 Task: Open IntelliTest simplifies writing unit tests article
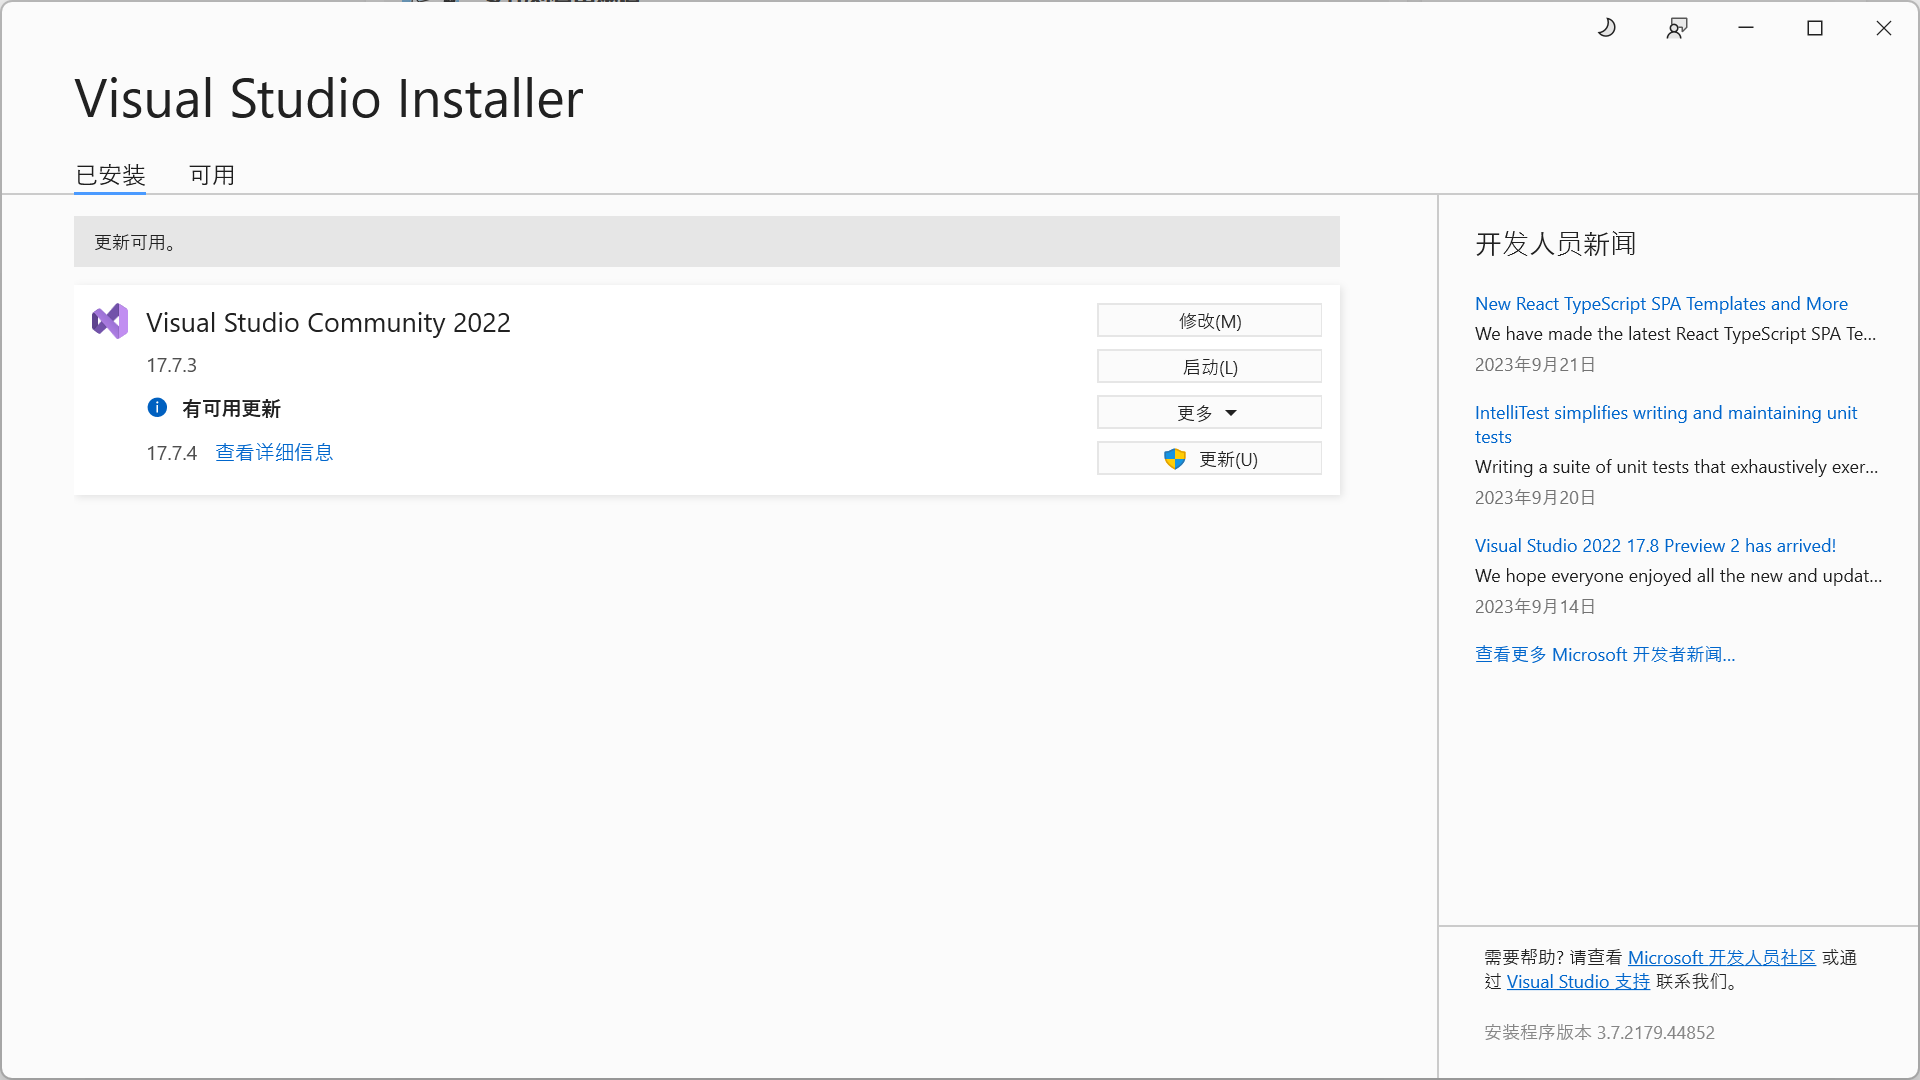pos(1666,424)
